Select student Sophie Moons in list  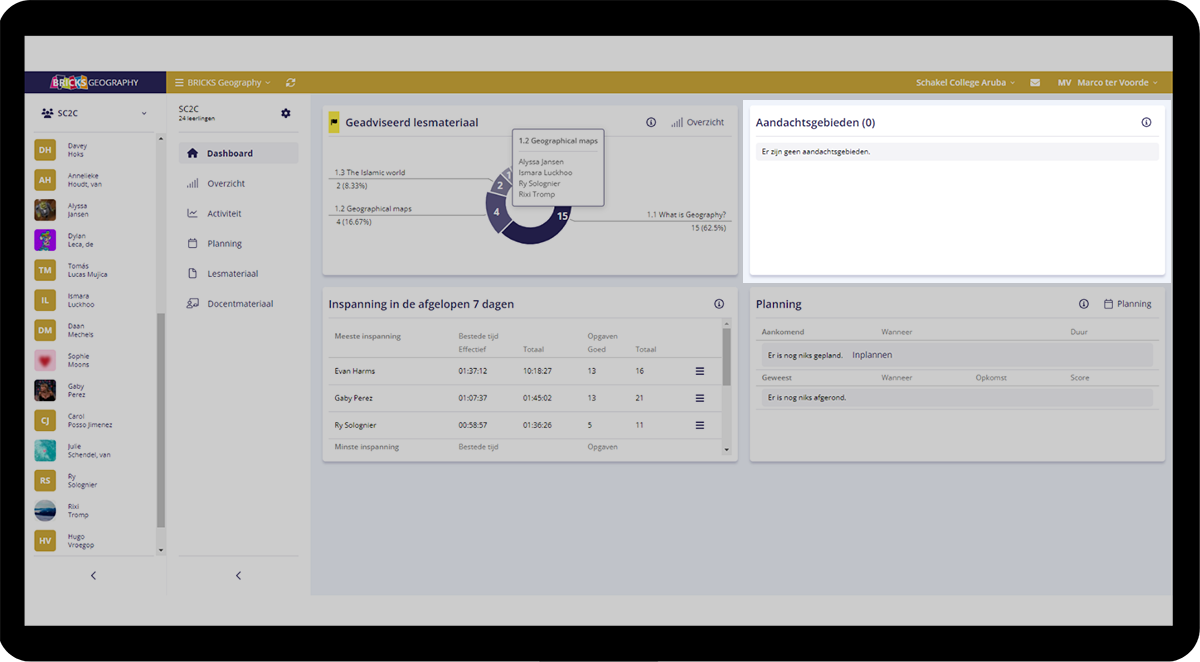coord(78,361)
